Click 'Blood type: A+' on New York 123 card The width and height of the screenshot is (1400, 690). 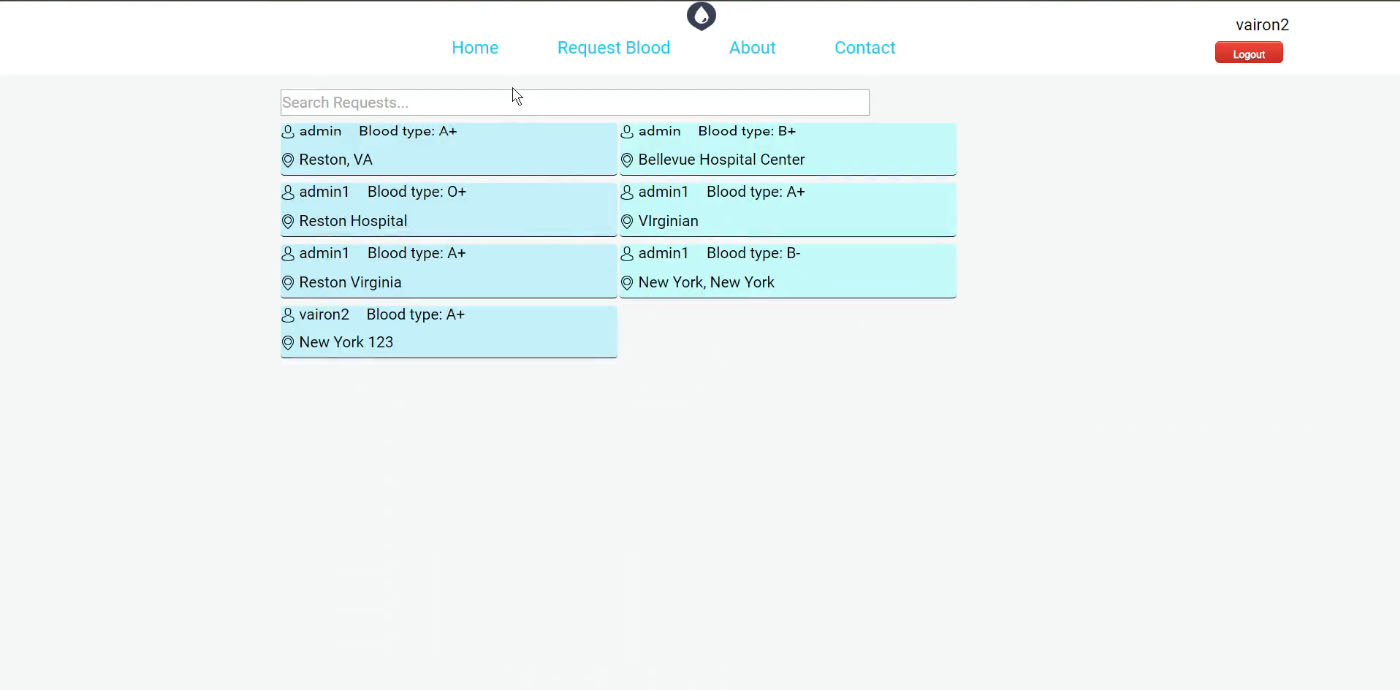(x=416, y=315)
